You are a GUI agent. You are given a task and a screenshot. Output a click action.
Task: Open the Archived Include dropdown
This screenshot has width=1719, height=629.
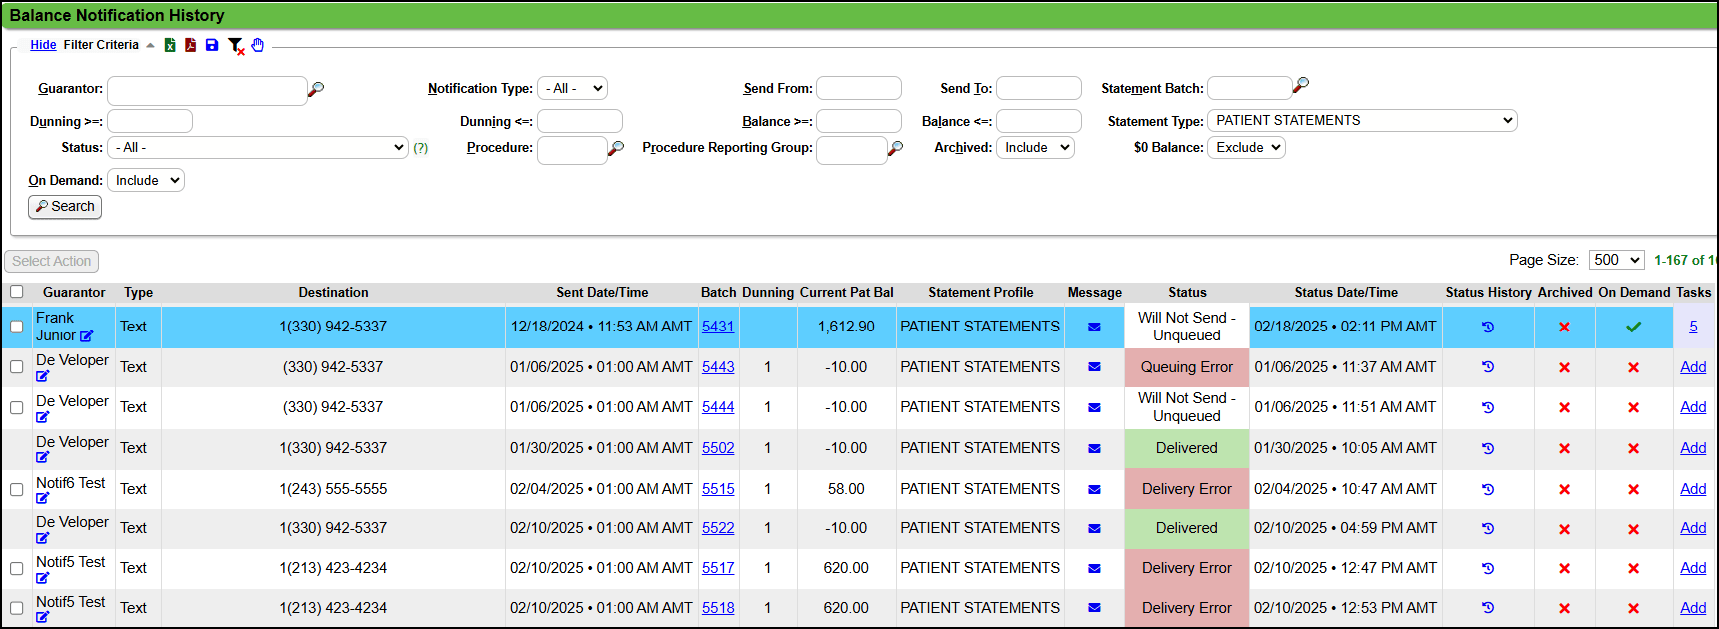pos(1035,147)
